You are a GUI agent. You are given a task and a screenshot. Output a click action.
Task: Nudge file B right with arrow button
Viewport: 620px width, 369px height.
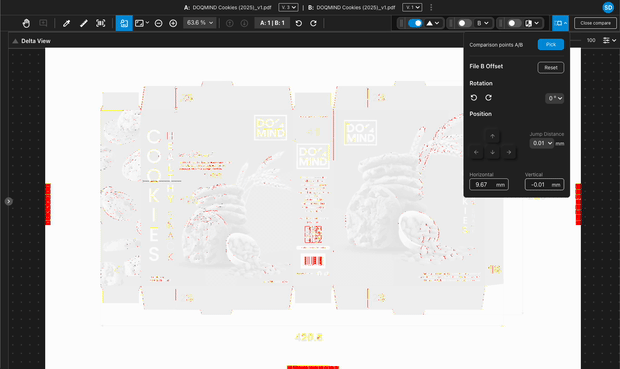[x=509, y=152]
